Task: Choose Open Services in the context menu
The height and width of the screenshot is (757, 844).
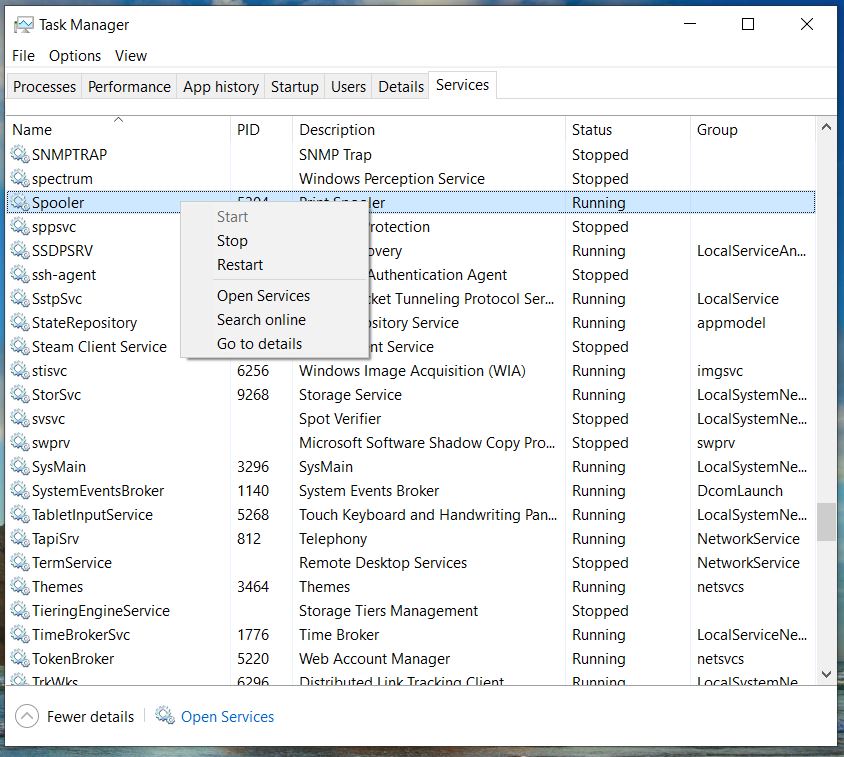Action: pyautogui.click(x=275, y=296)
